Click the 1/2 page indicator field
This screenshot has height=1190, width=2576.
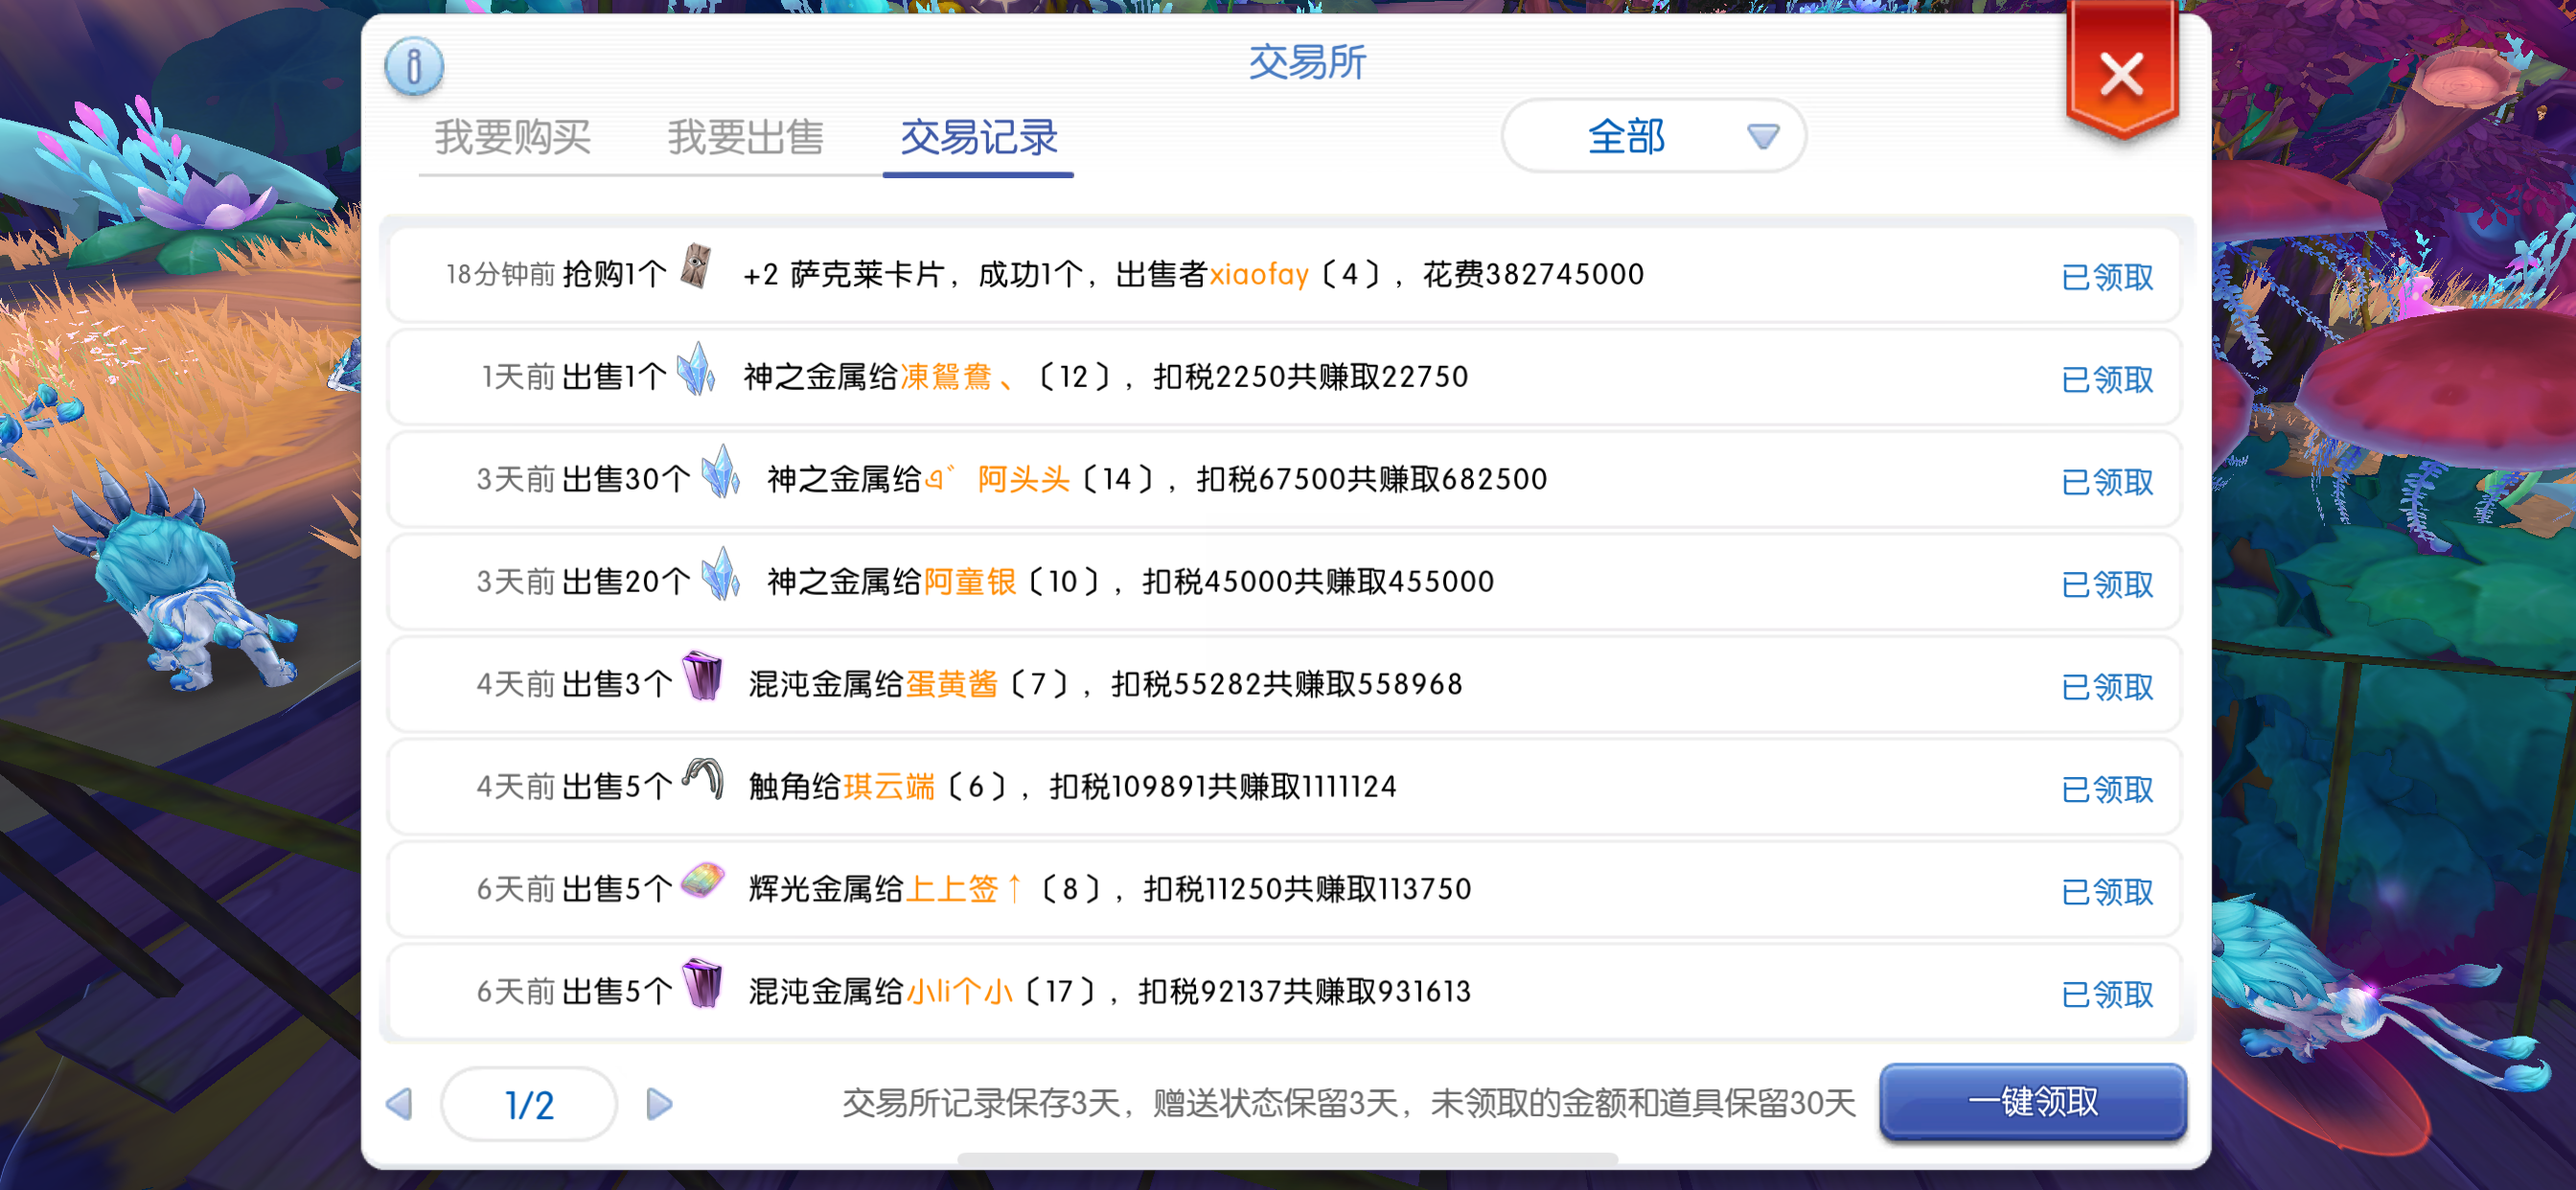point(529,1104)
